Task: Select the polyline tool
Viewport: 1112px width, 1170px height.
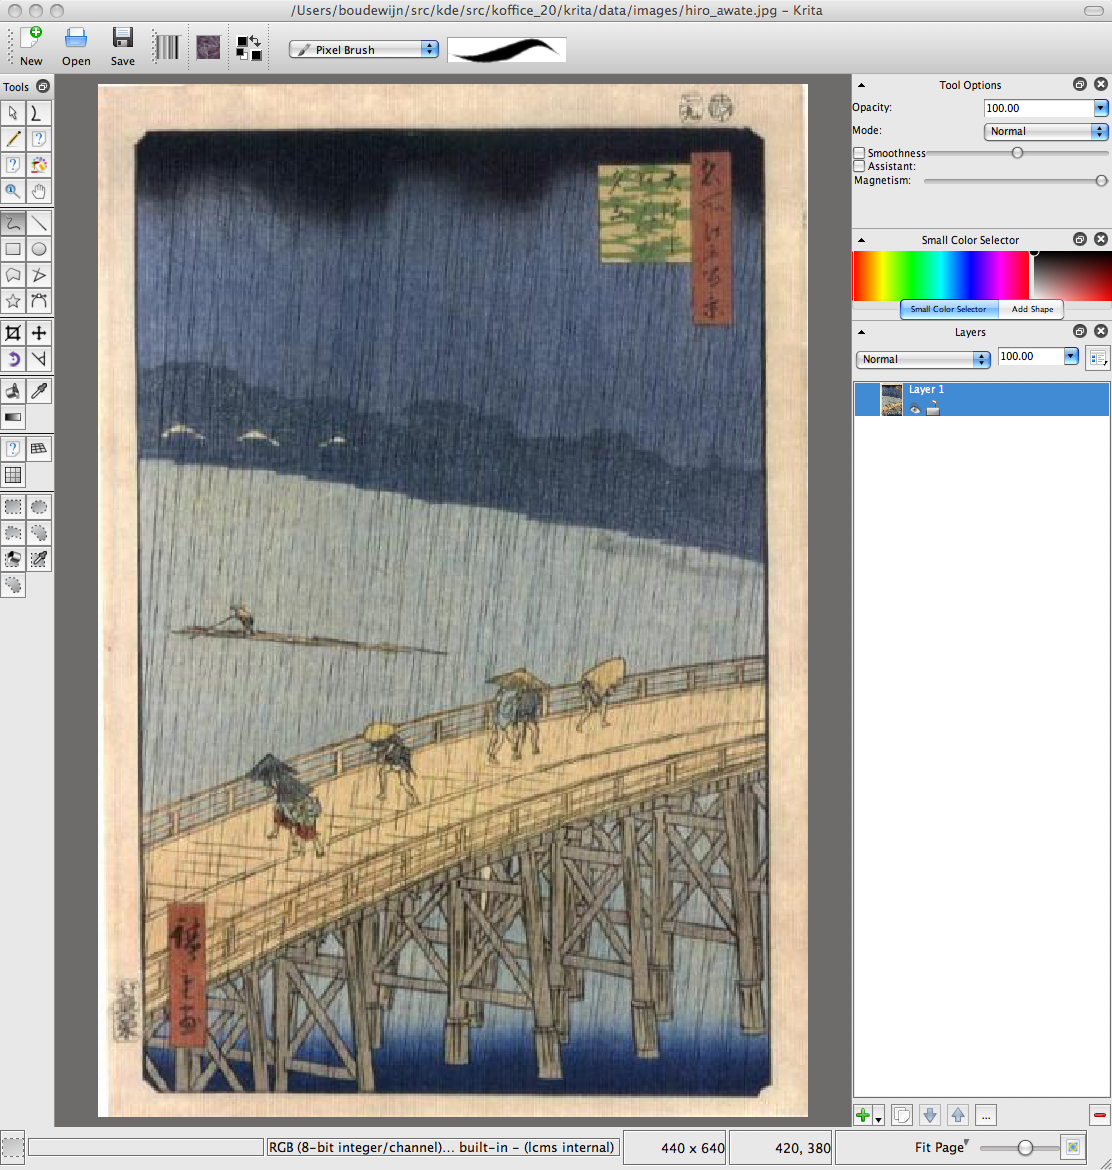Action: coord(38,275)
